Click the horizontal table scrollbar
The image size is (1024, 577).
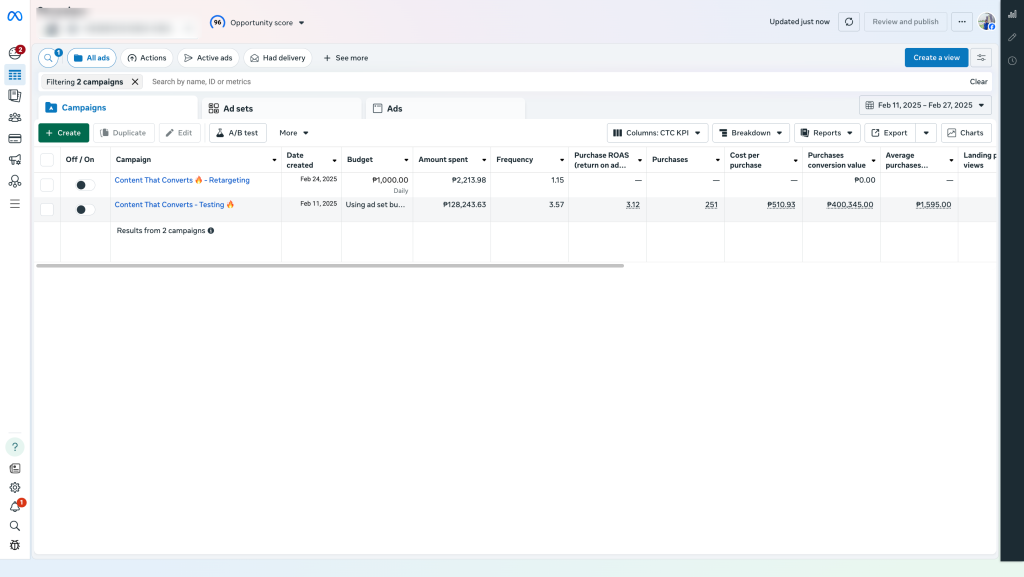(x=330, y=266)
